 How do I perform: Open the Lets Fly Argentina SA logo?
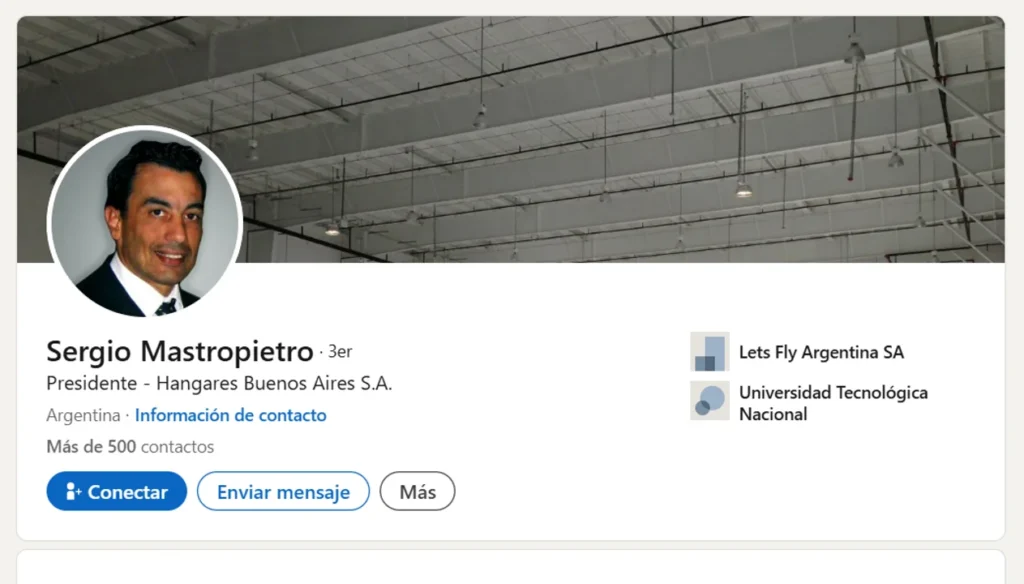710,351
